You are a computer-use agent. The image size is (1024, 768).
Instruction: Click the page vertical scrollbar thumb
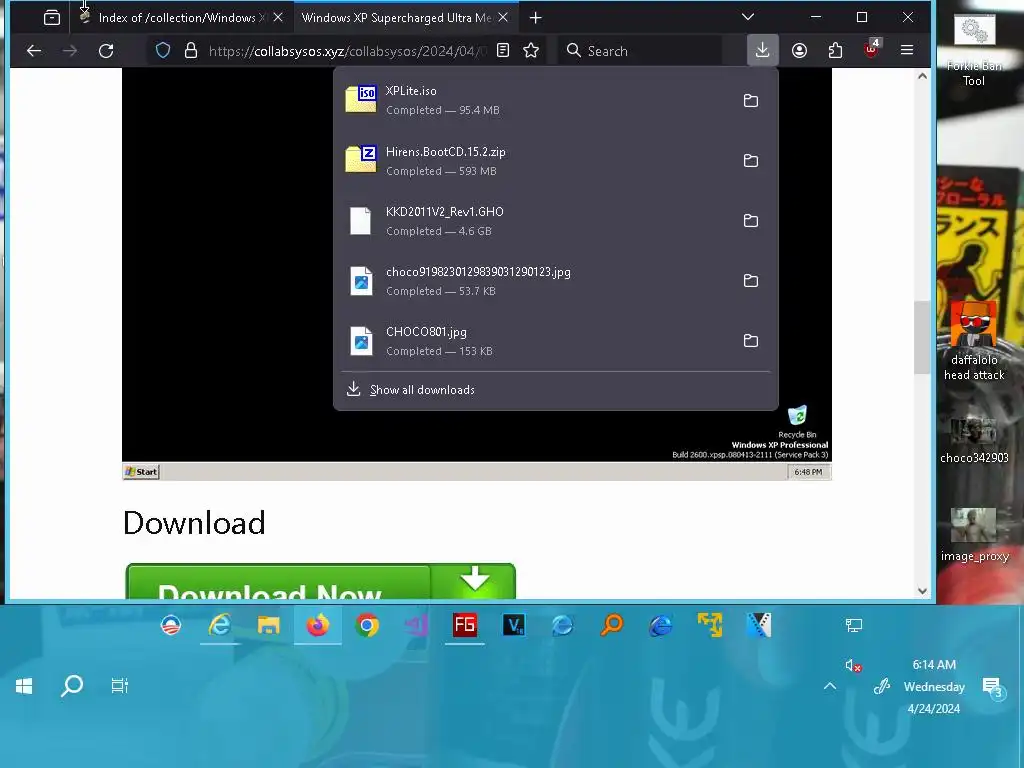(x=921, y=337)
